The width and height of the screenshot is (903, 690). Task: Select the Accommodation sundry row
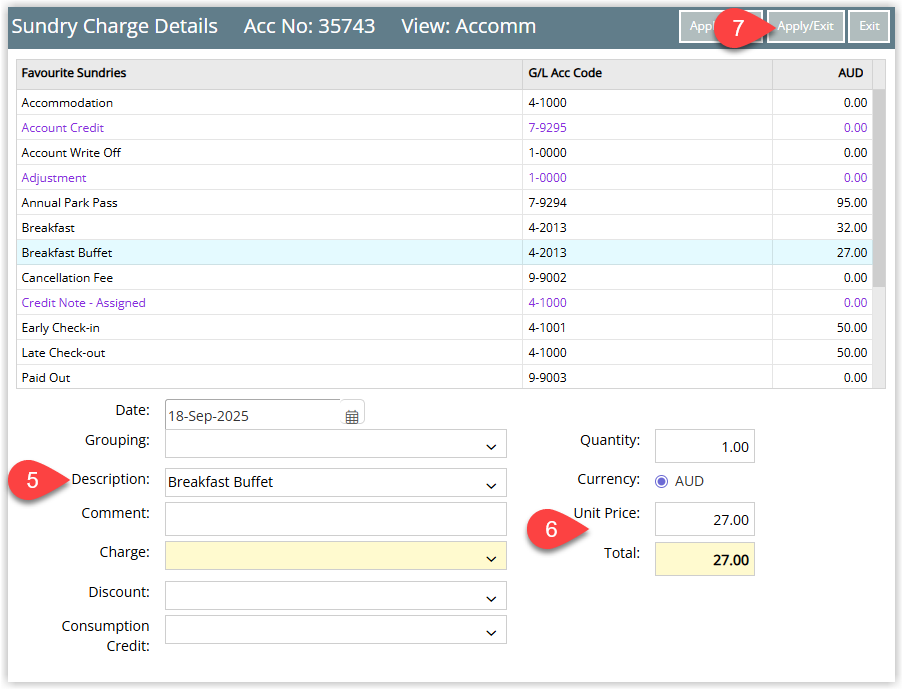click(444, 103)
